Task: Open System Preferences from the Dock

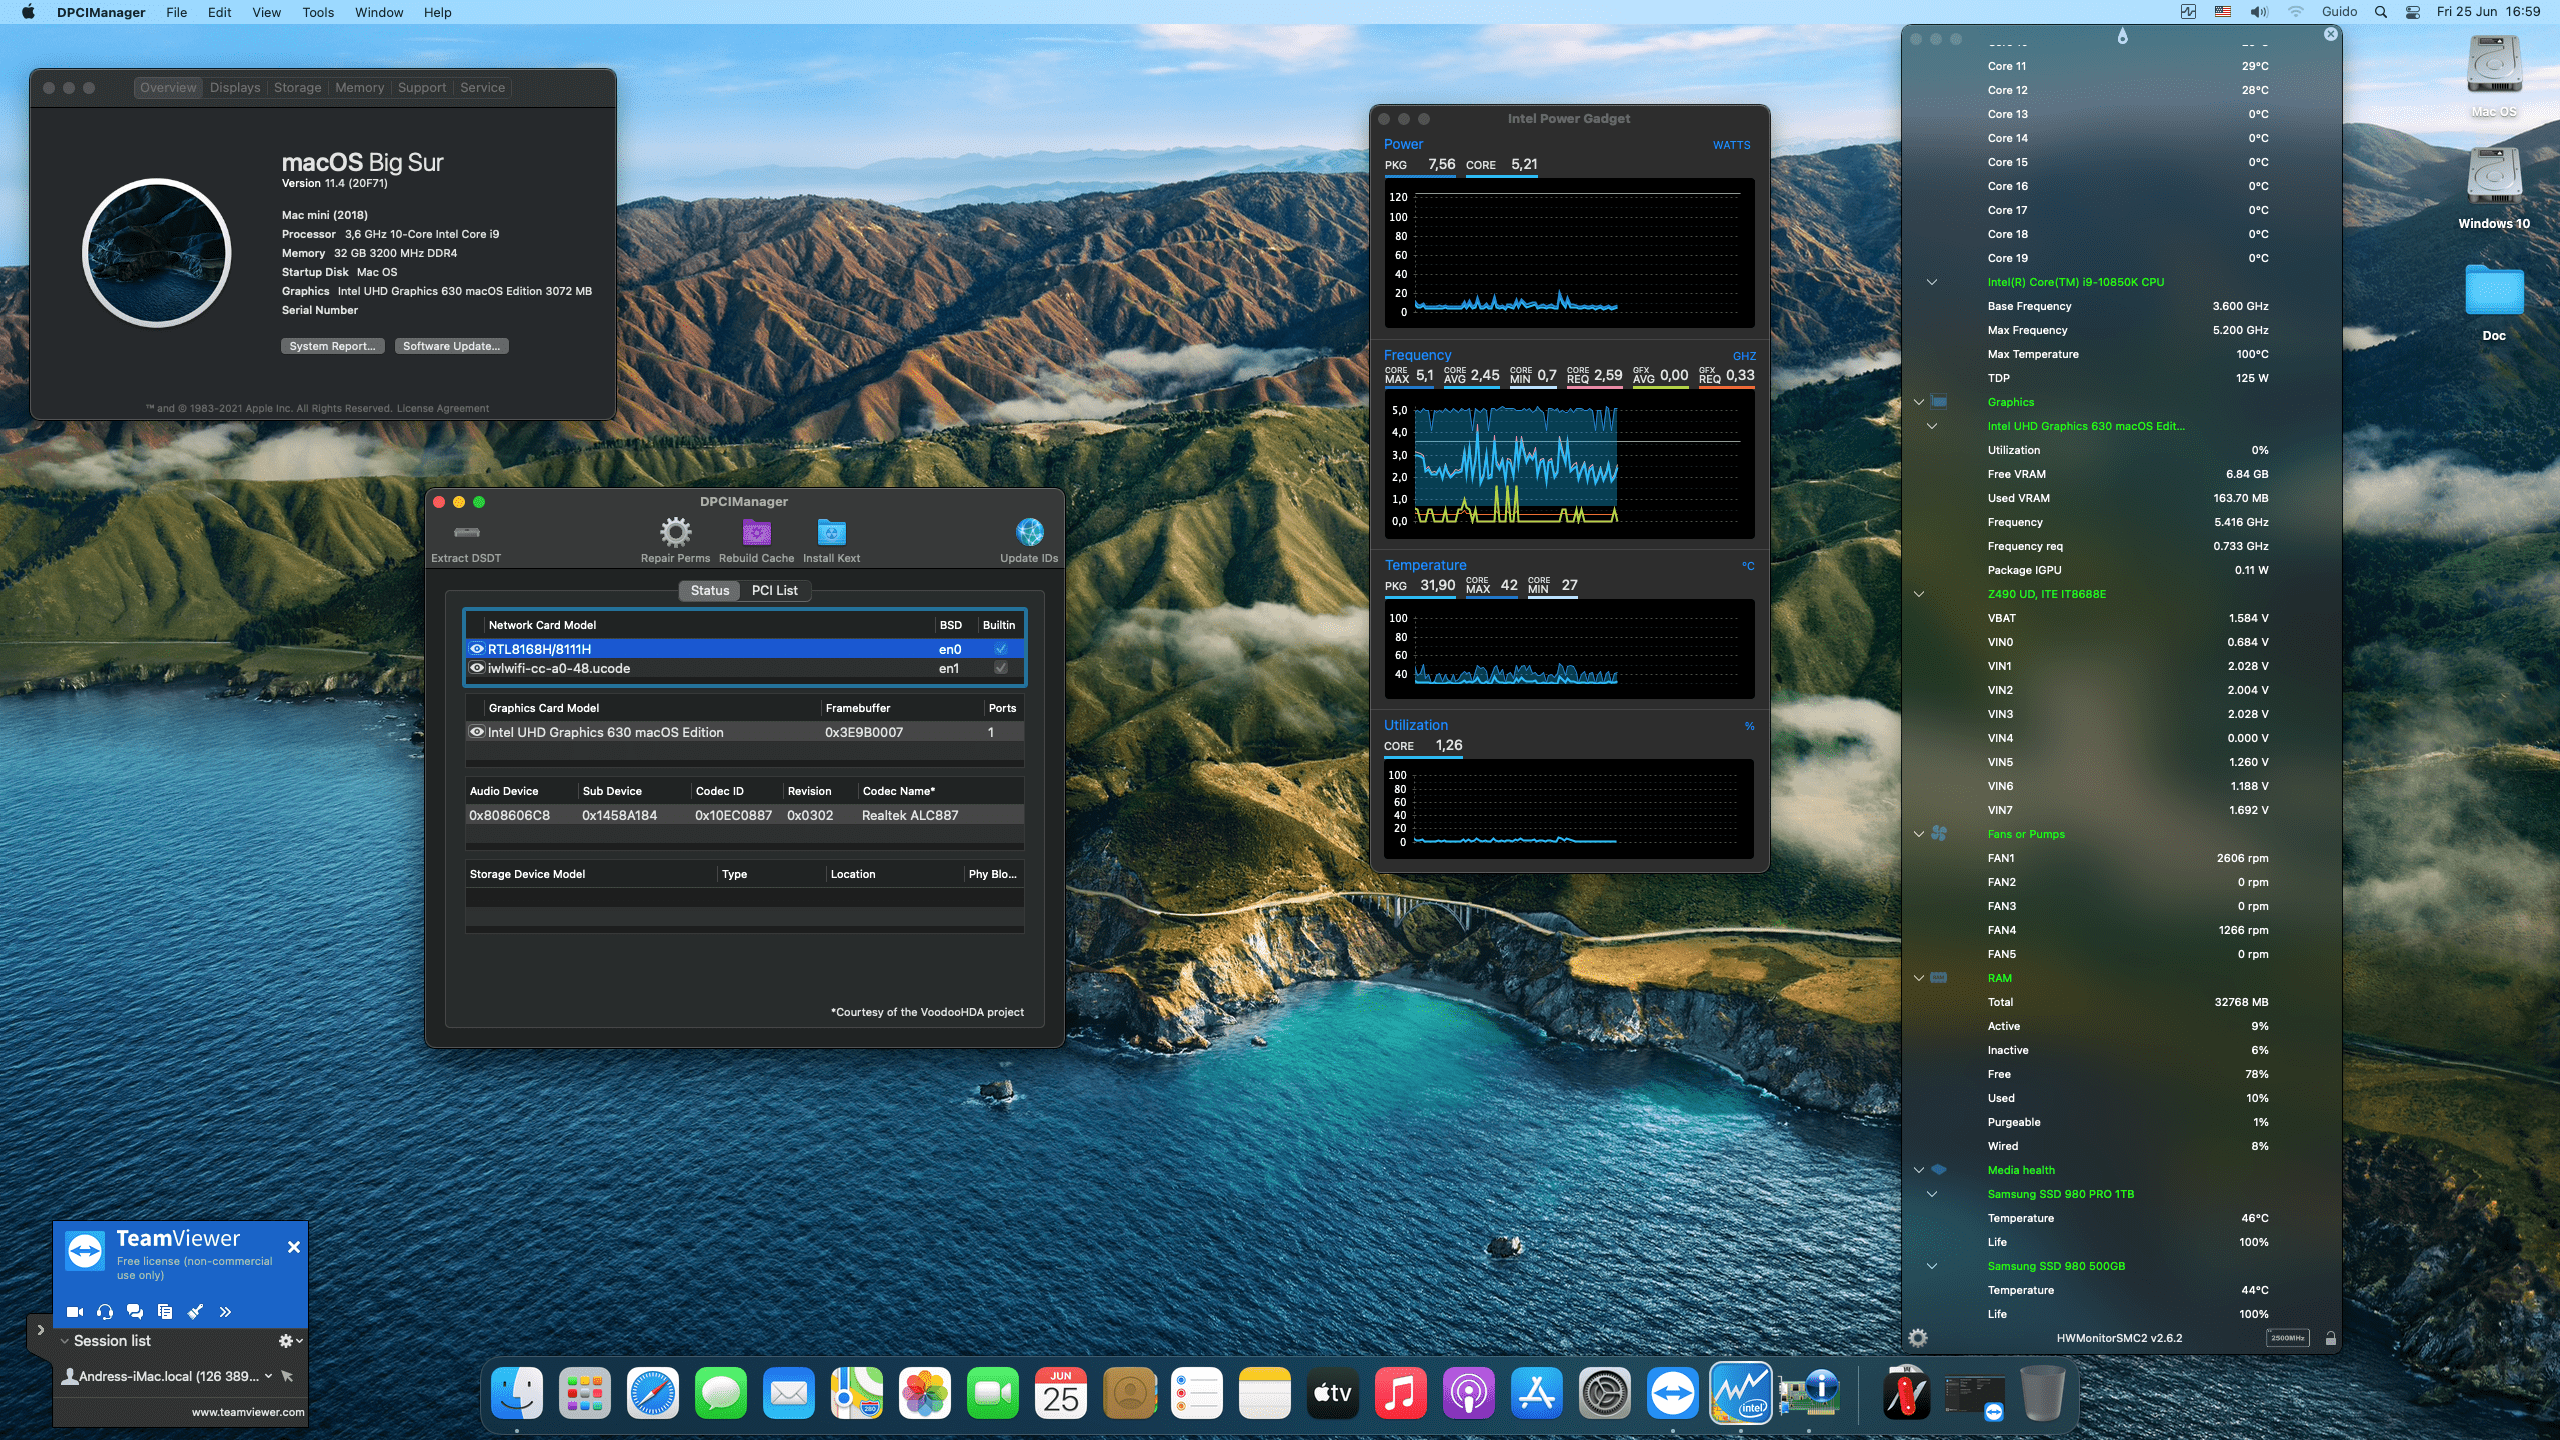Action: point(1604,1393)
